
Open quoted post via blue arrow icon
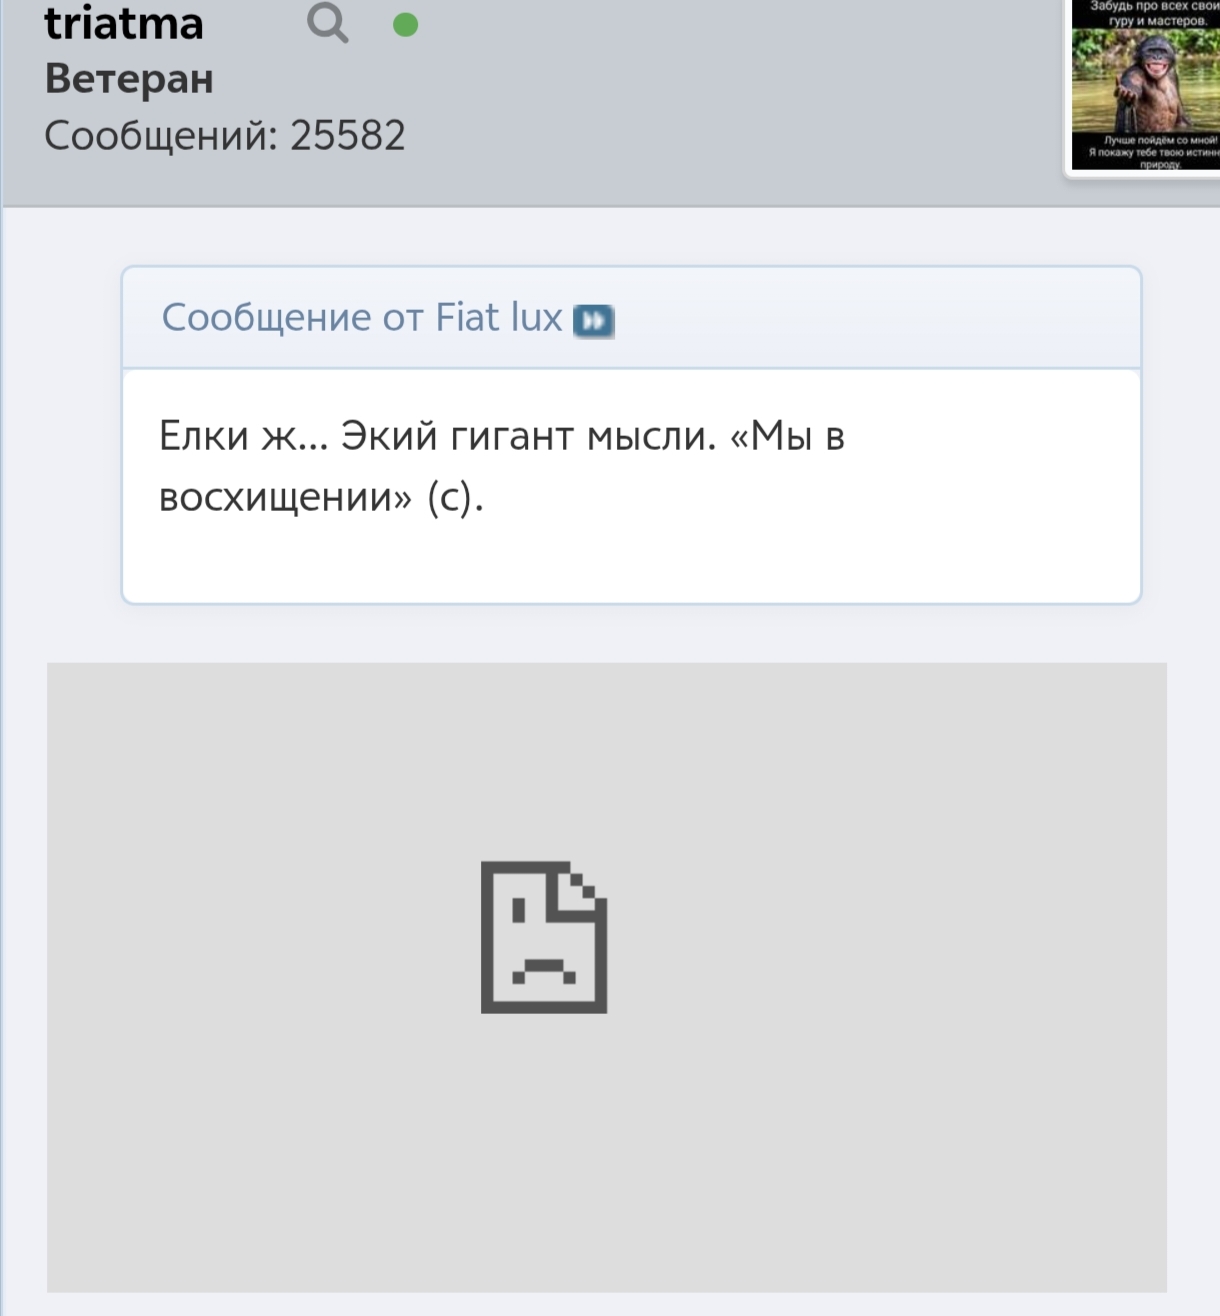pos(593,321)
